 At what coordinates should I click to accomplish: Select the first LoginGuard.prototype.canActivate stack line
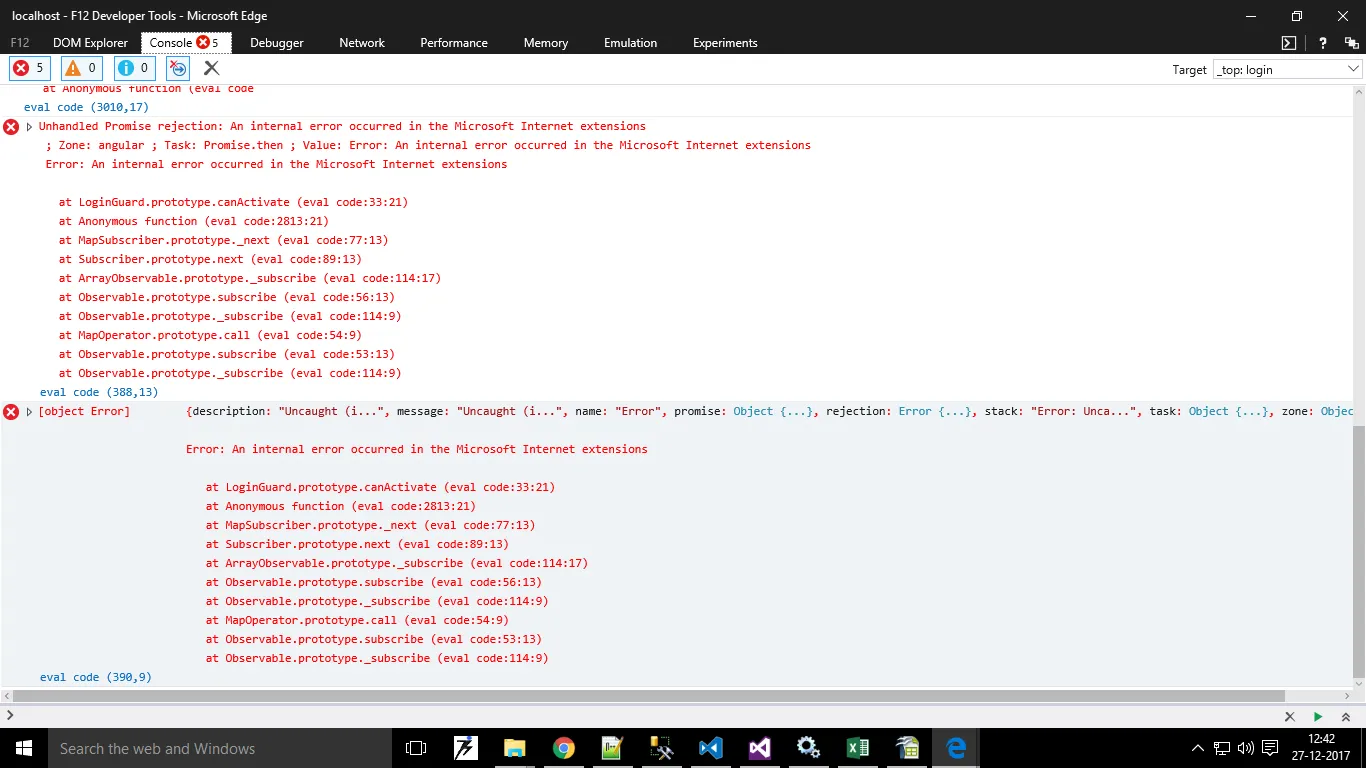(x=233, y=202)
